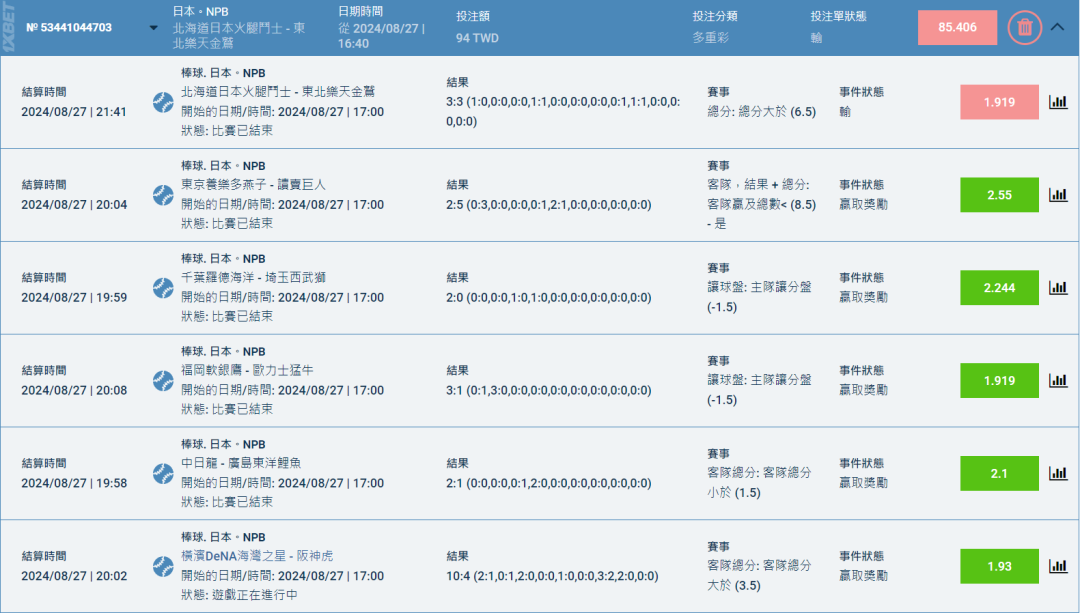Click baseball icon of 中日龍 row
This screenshot has width=1080, height=613.
[163, 474]
